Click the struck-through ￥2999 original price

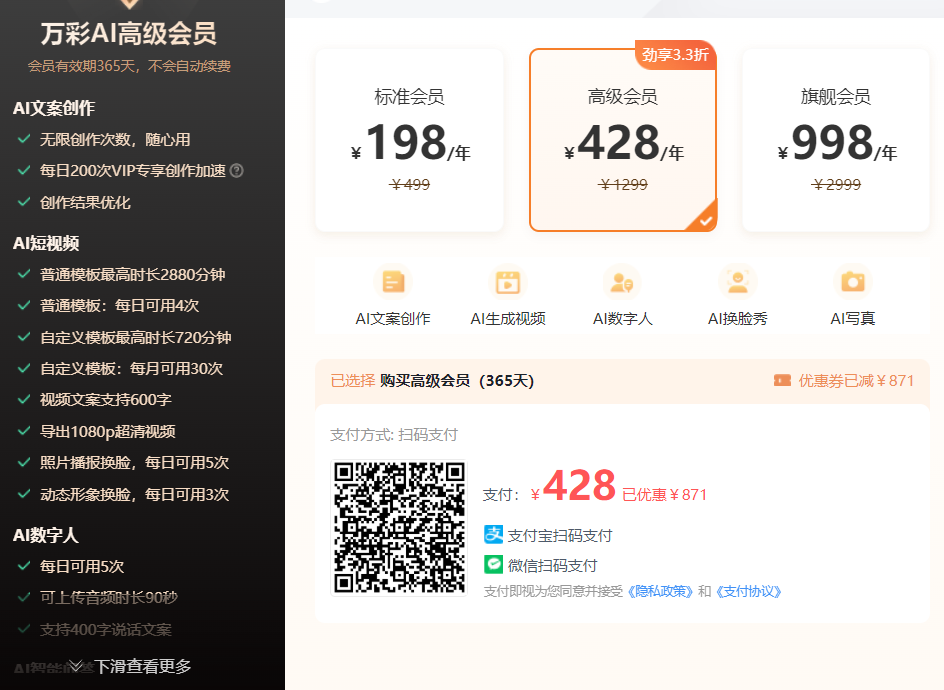click(x=836, y=184)
